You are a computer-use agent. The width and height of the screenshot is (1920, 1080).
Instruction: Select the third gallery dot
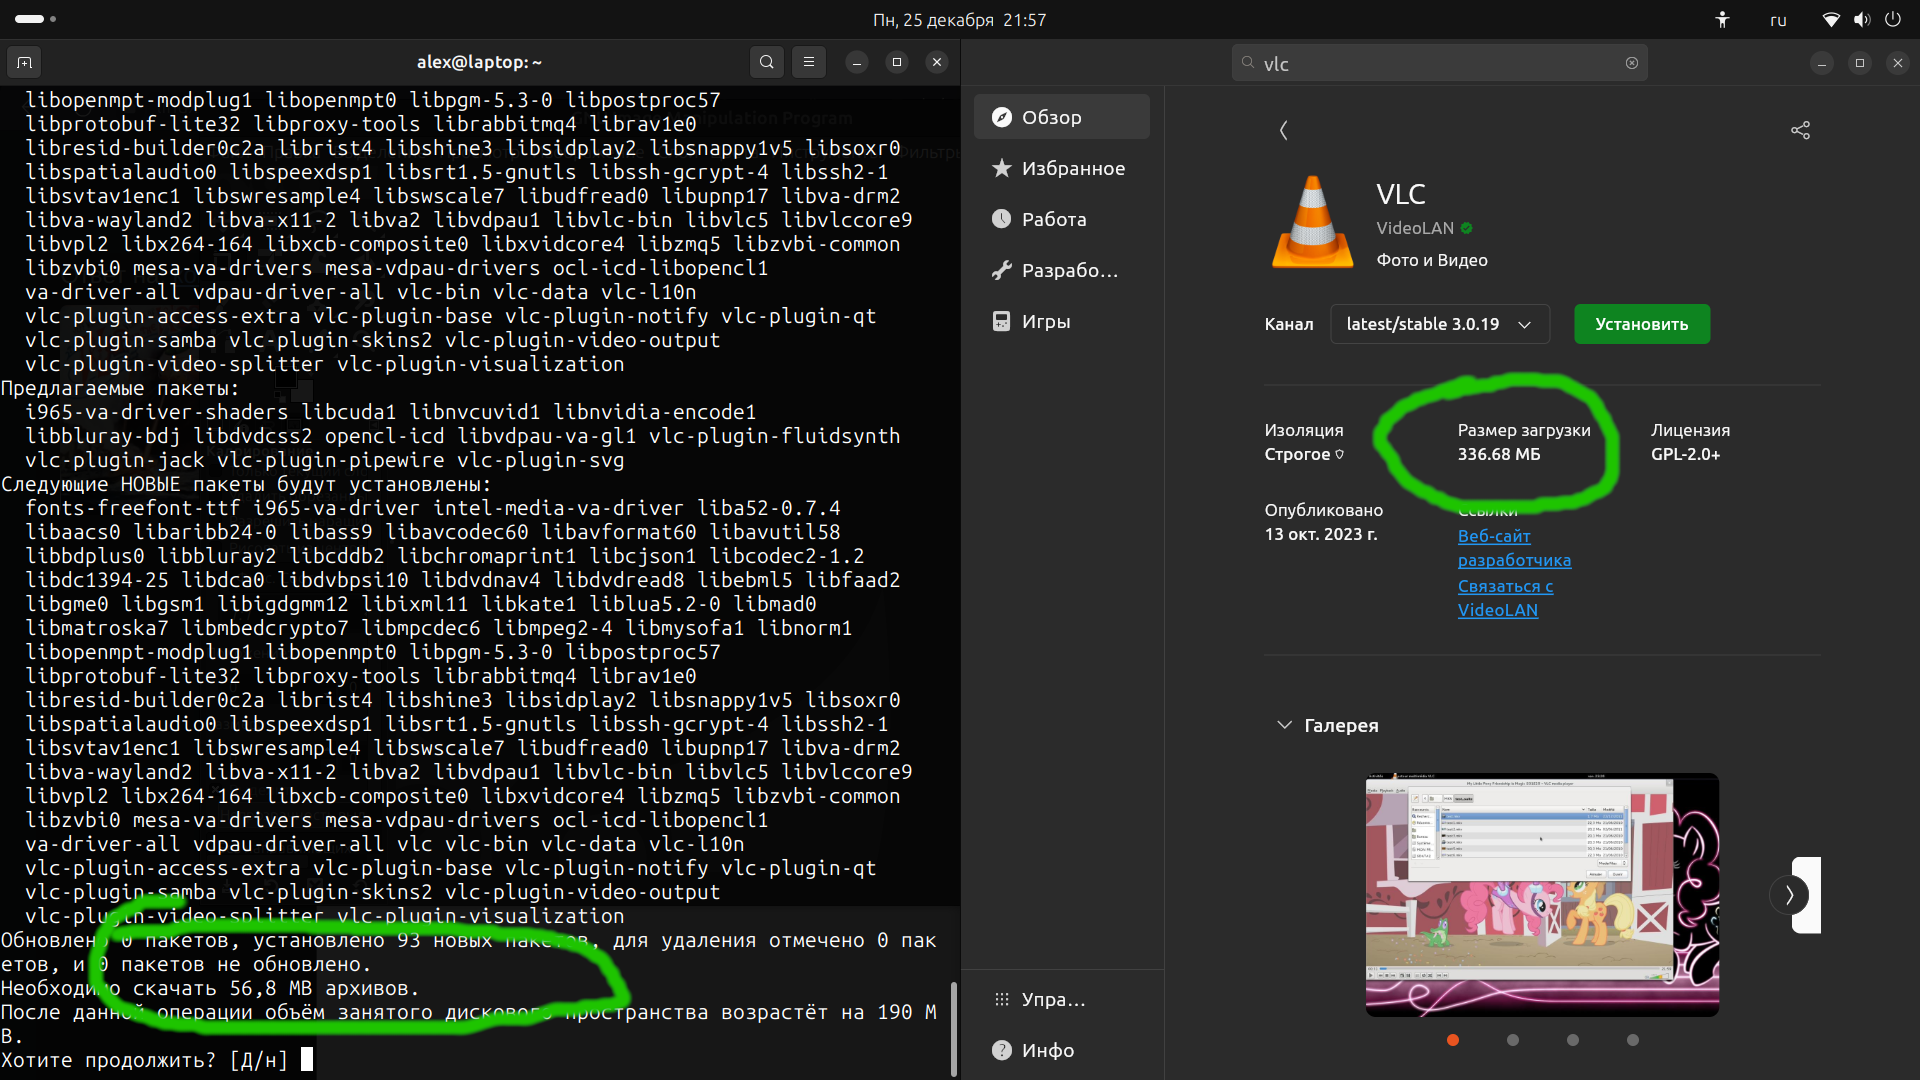(x=1573, y=1040)
